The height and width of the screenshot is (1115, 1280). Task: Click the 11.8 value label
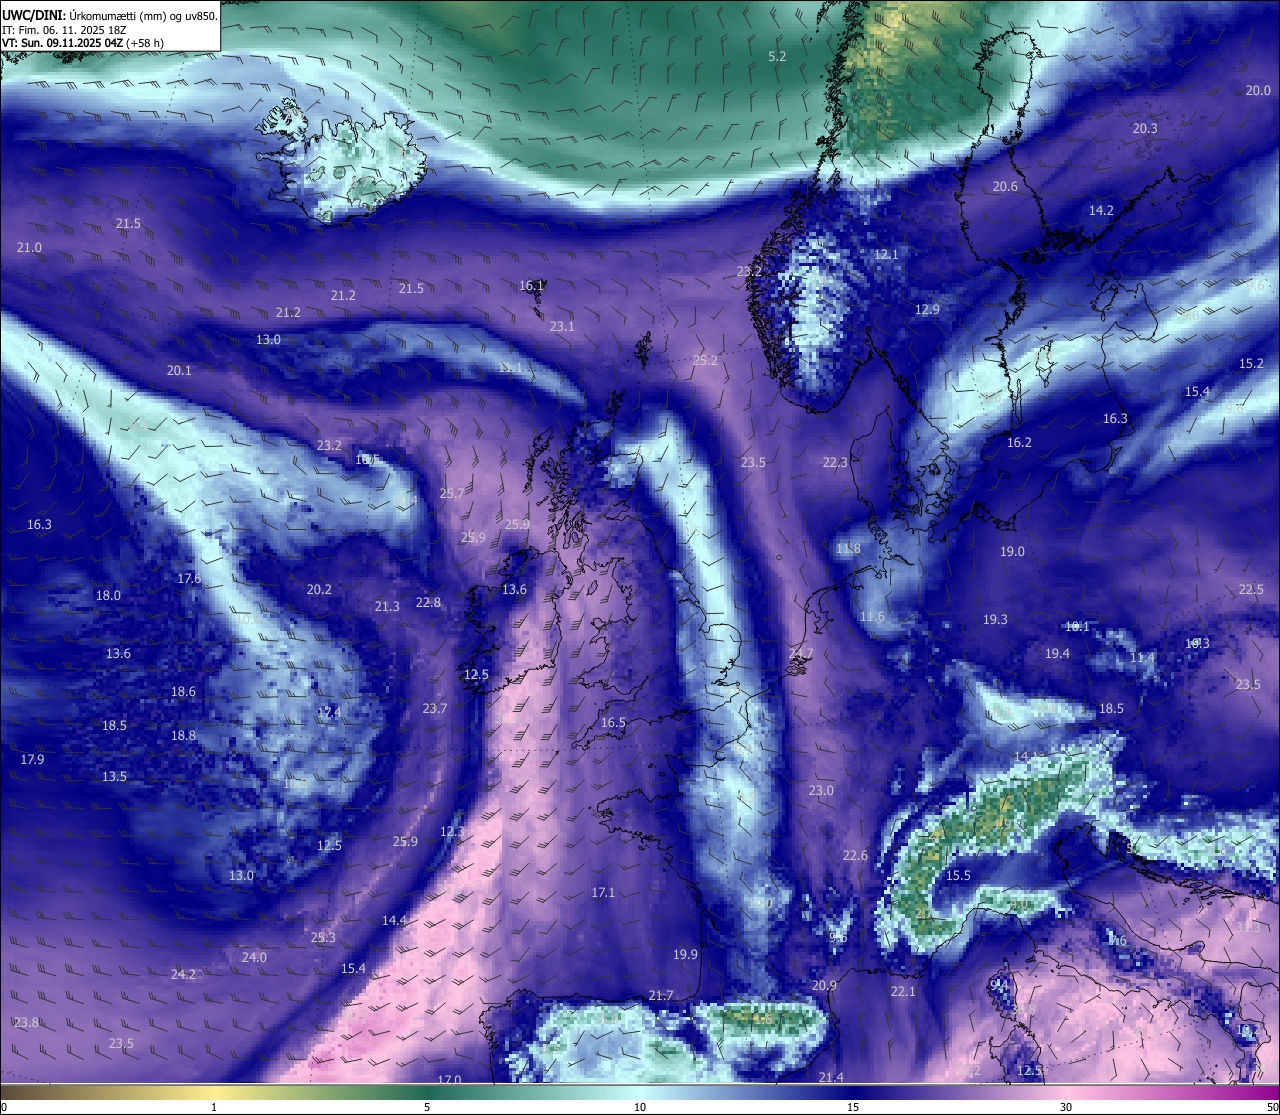point(848,550)
